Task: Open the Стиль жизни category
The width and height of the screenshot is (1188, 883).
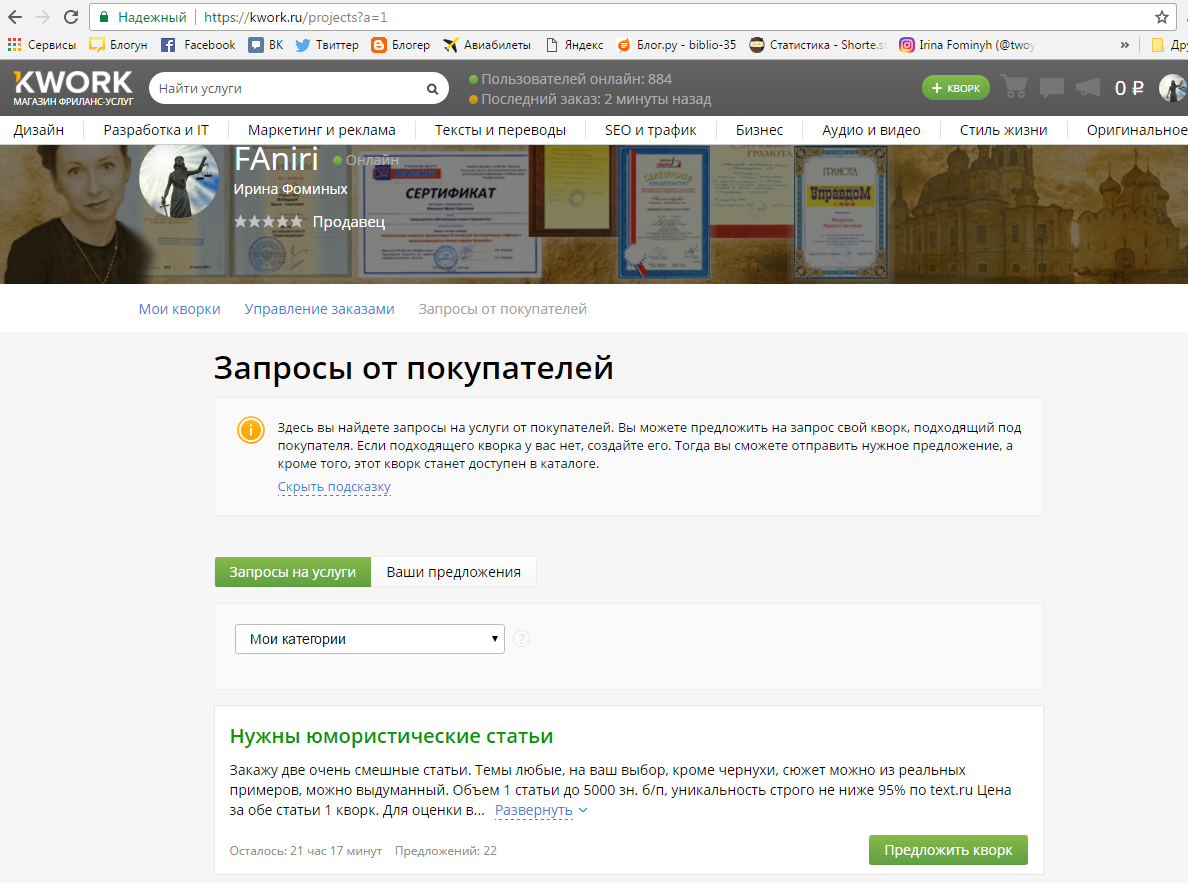Action: point(1003,130)
